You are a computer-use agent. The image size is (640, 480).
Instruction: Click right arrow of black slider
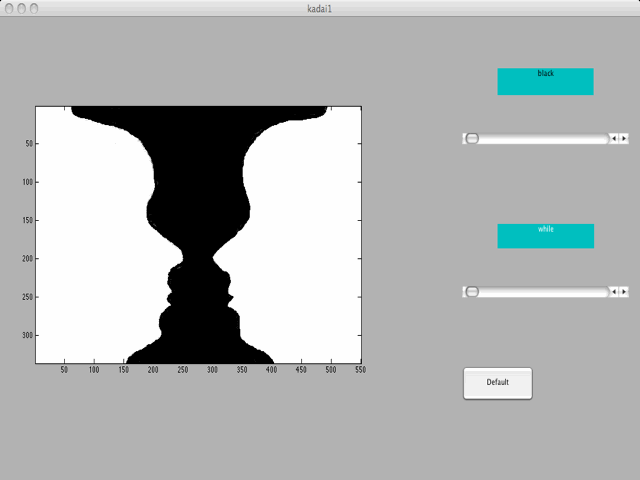pyautogui.click(x=624, y=138)
